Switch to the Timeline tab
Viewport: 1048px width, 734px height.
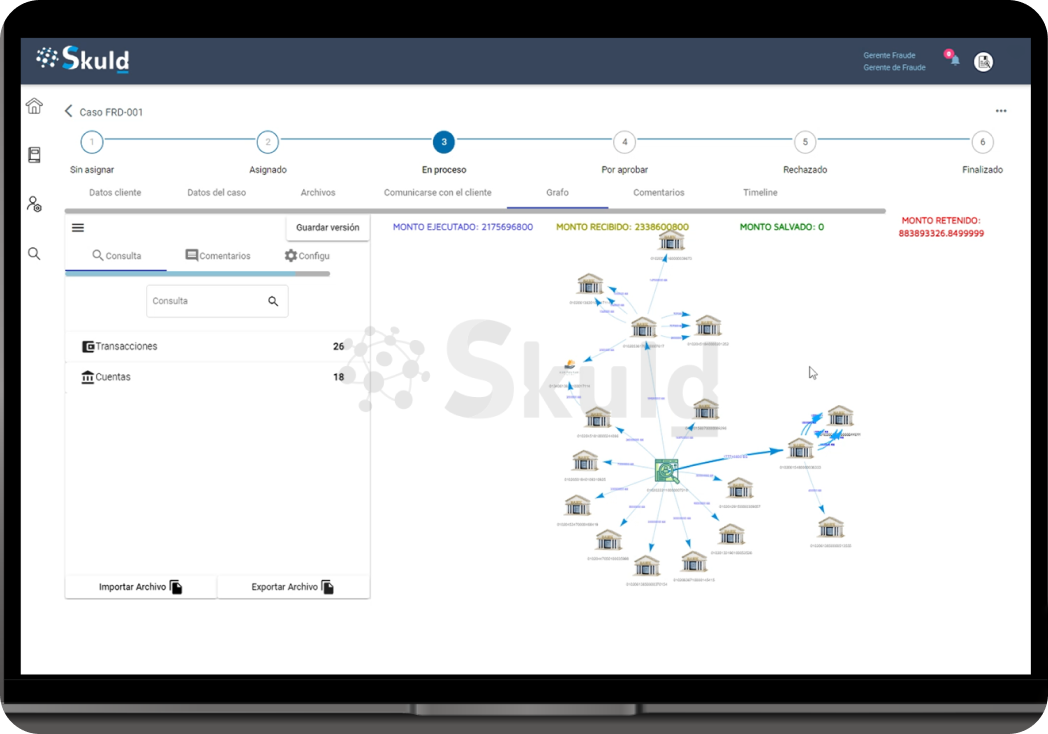760,192
